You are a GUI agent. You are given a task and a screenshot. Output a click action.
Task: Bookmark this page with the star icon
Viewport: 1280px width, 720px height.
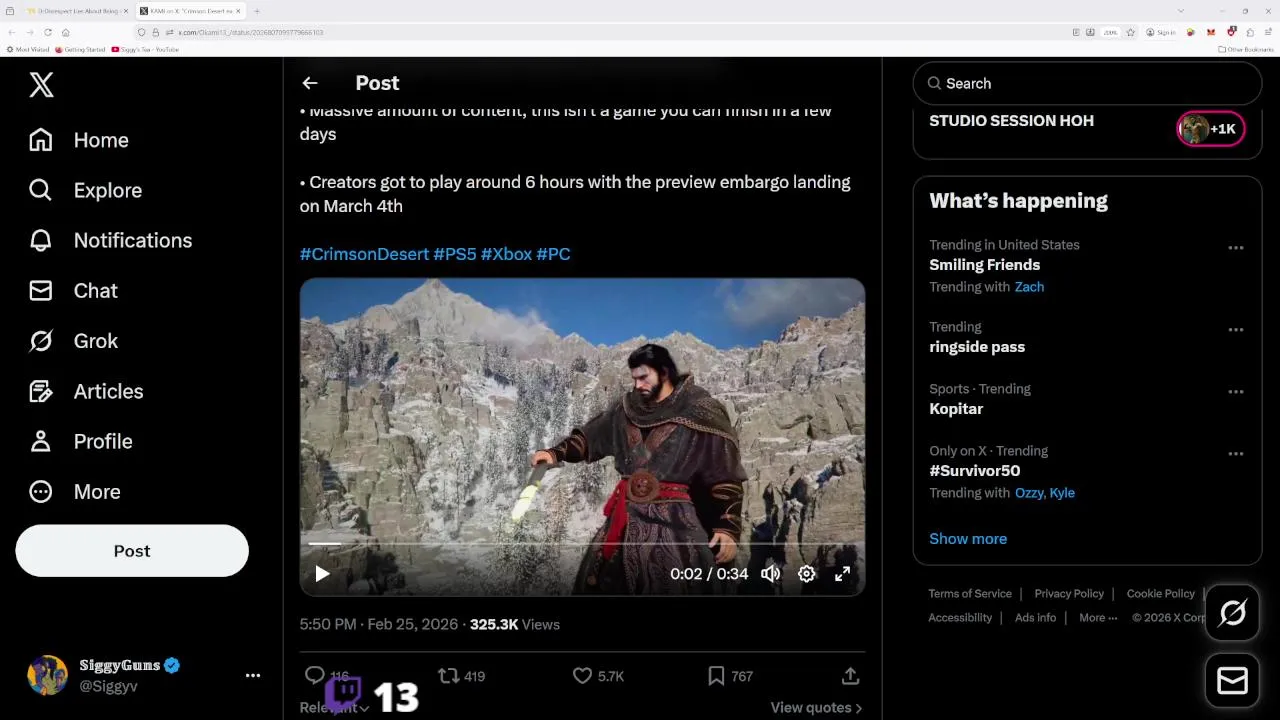click(x=1131, y=32)
